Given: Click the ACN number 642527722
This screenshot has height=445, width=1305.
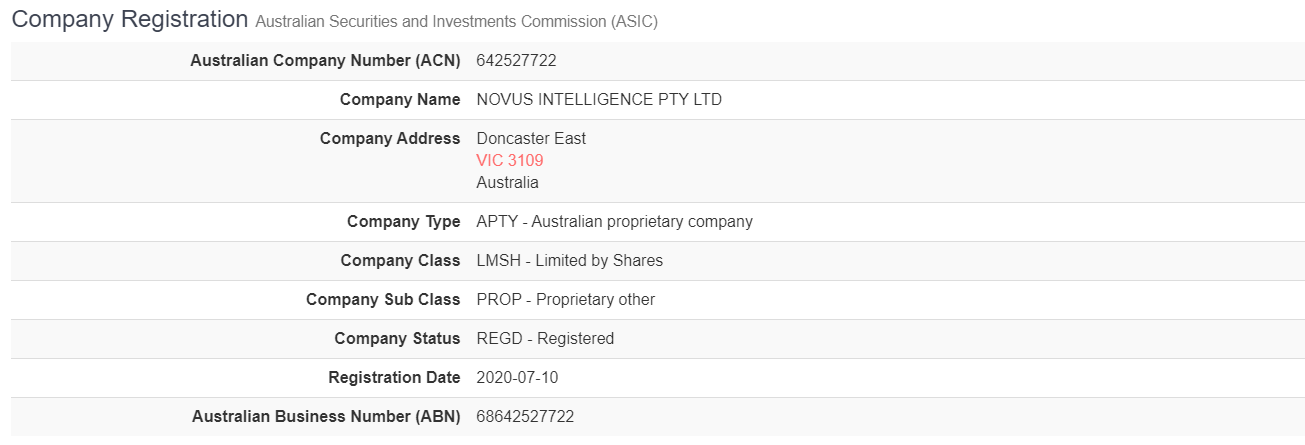Looking at the screenshot, I should [x=516, y=60].
